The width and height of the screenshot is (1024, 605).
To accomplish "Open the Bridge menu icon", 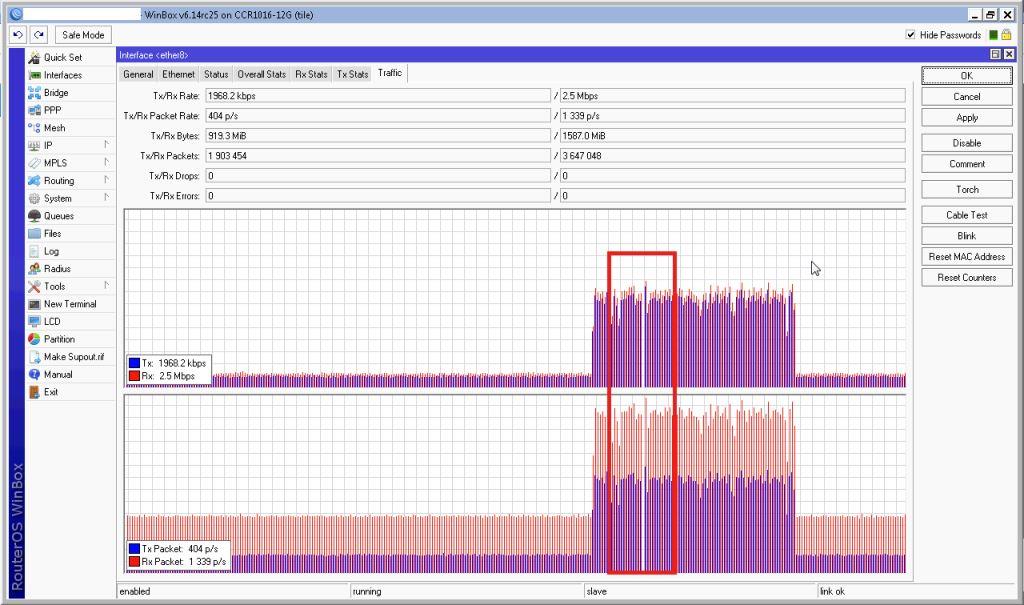I will coord(35,93).
